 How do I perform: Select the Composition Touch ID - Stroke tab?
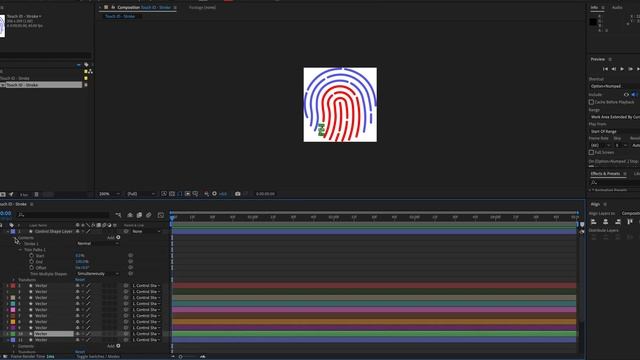pos(141,7)
